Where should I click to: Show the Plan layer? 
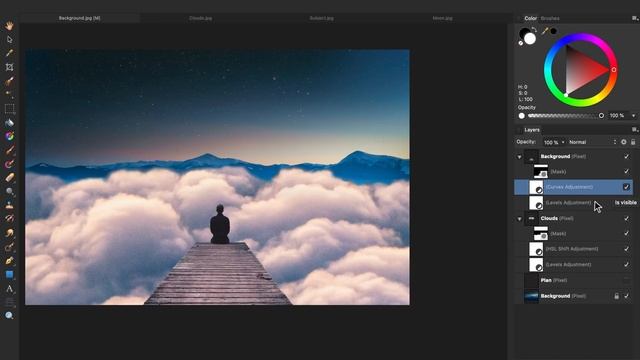pyautogui.click(x=626, y=280)
